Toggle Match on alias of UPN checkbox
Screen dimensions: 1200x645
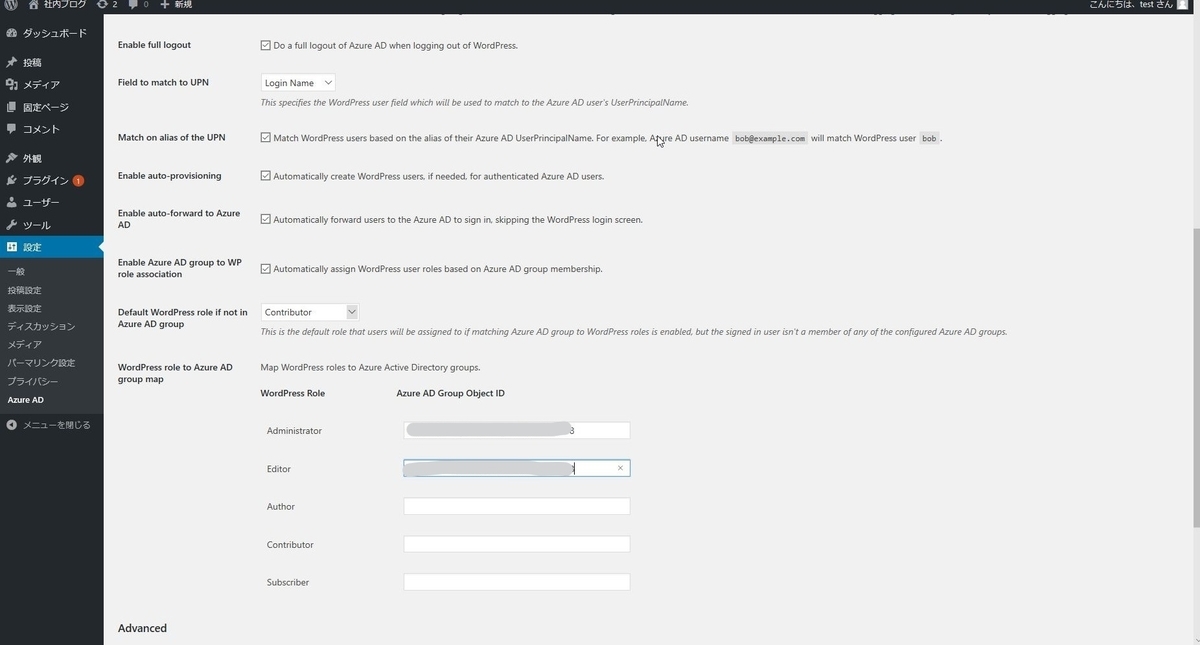tap(265, 138)
